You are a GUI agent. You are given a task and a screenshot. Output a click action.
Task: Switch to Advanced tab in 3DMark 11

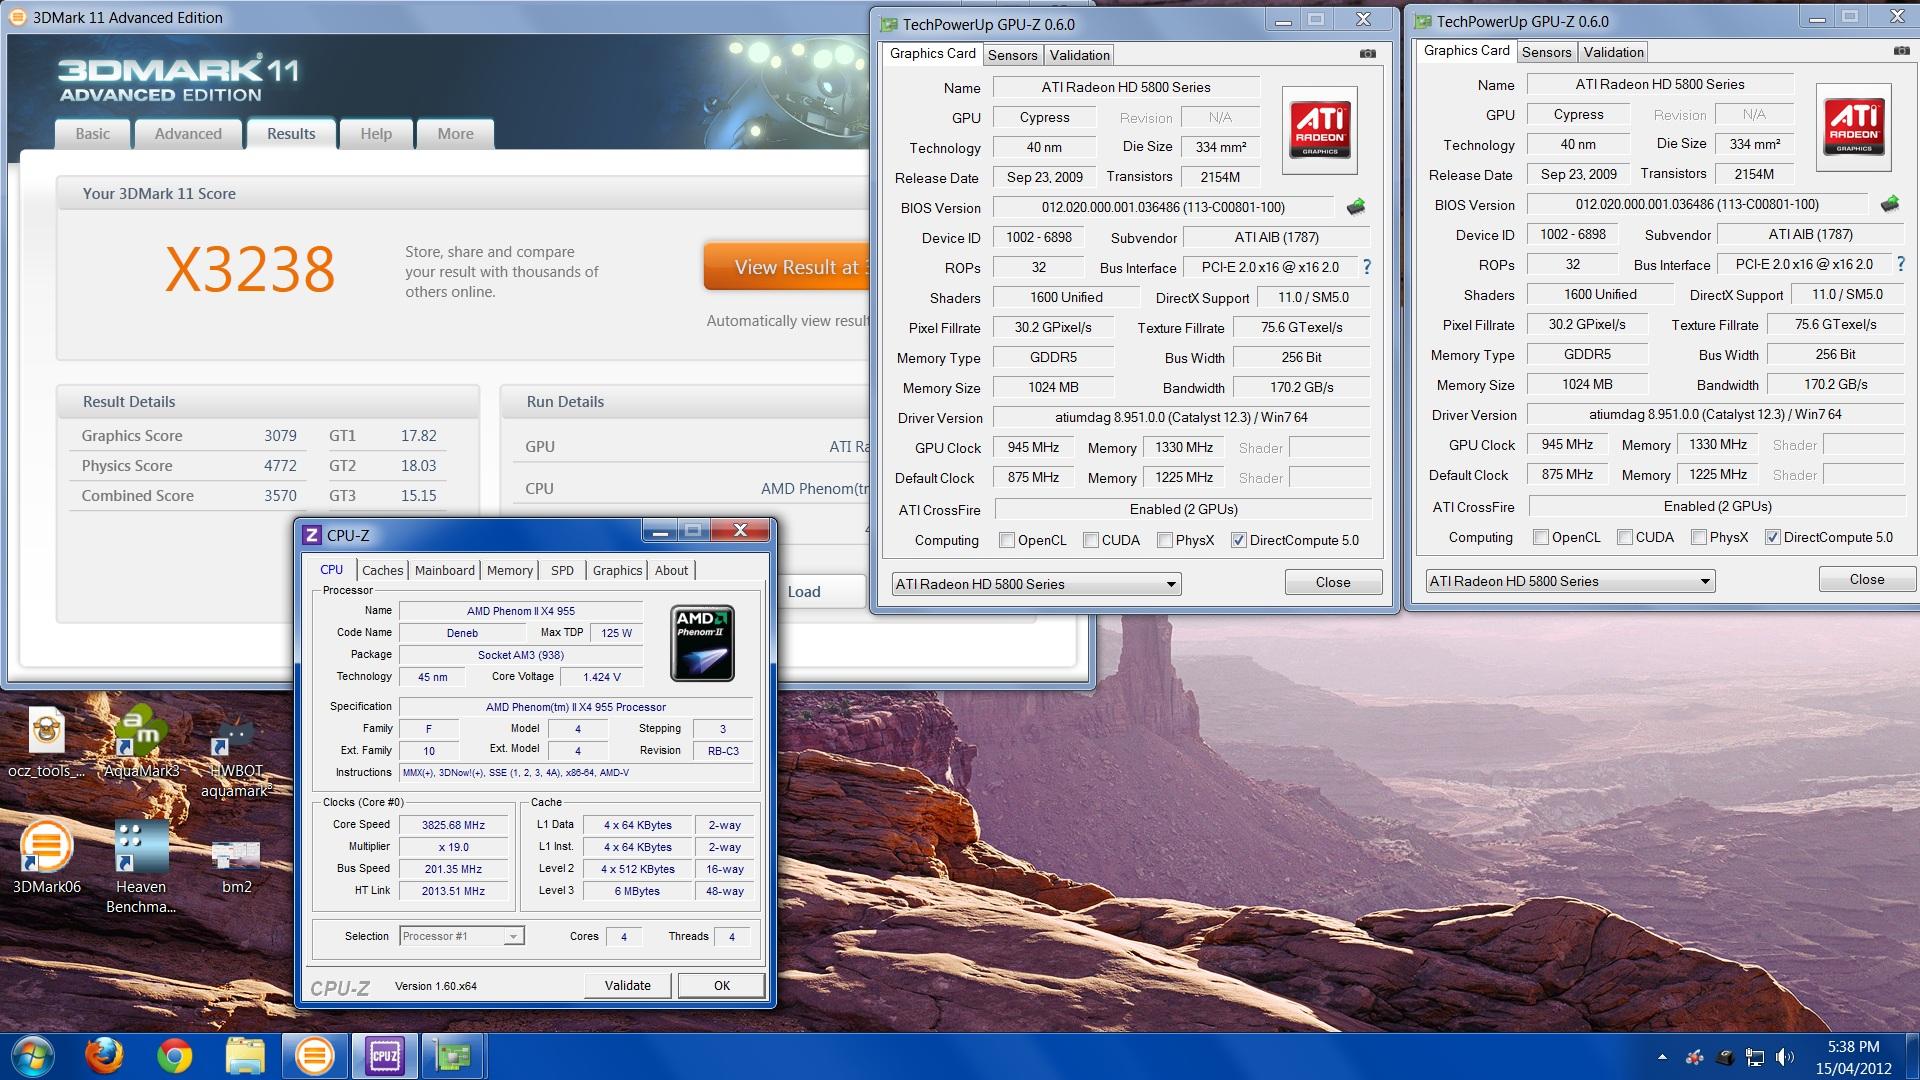coord(188,134)
